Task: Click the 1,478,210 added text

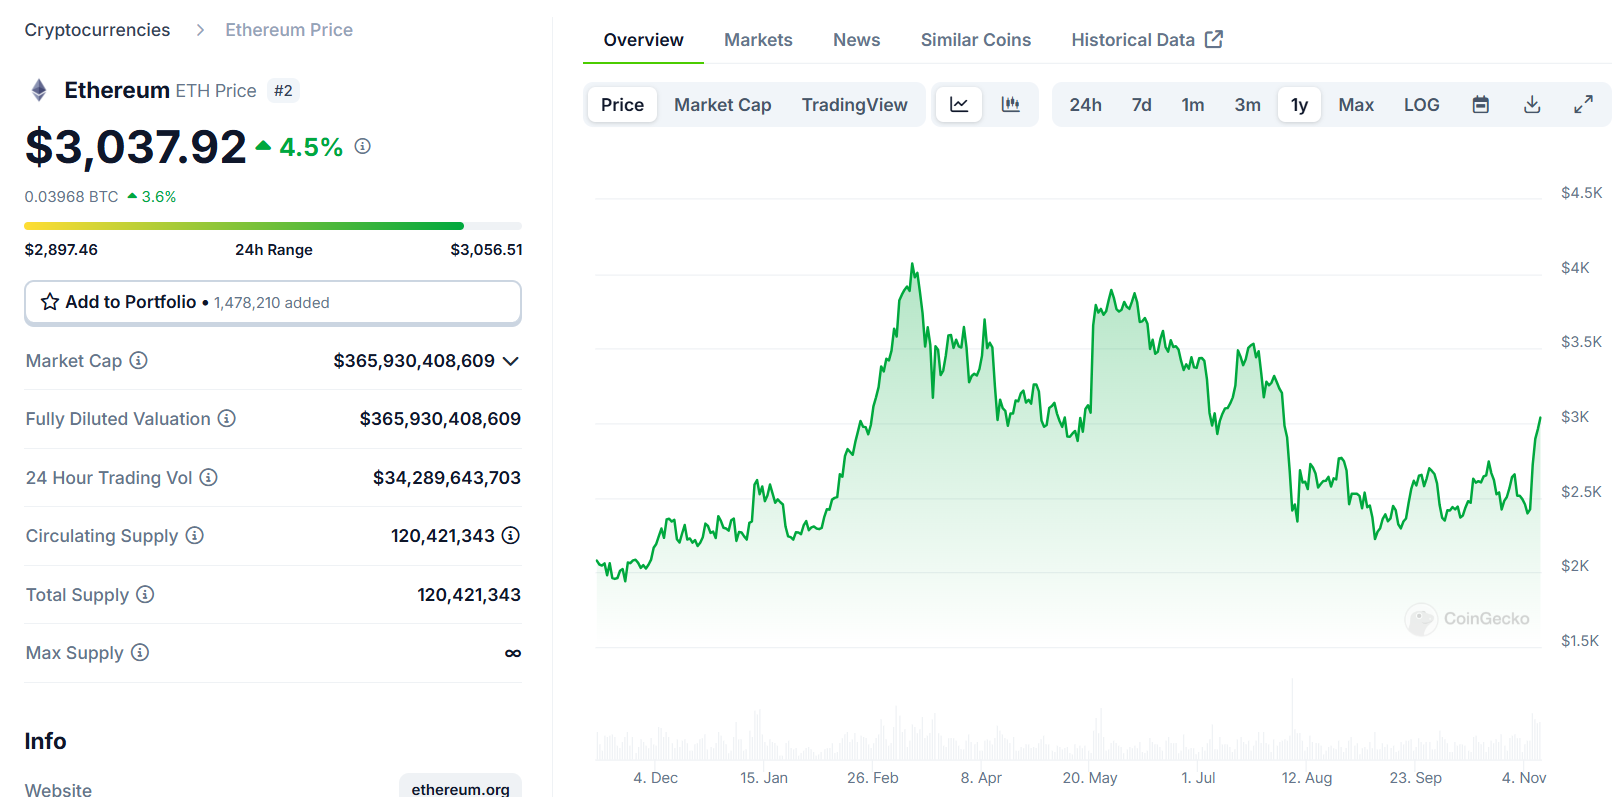Action: (272, 303)
